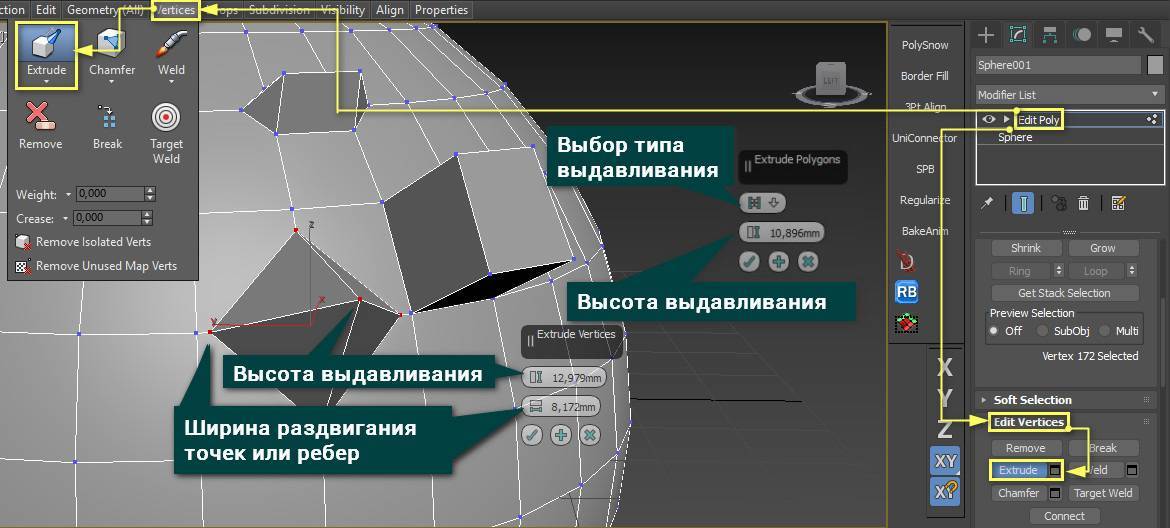Click the Get Stack Selection button
1170x528 pixels.
[1064, 293]
